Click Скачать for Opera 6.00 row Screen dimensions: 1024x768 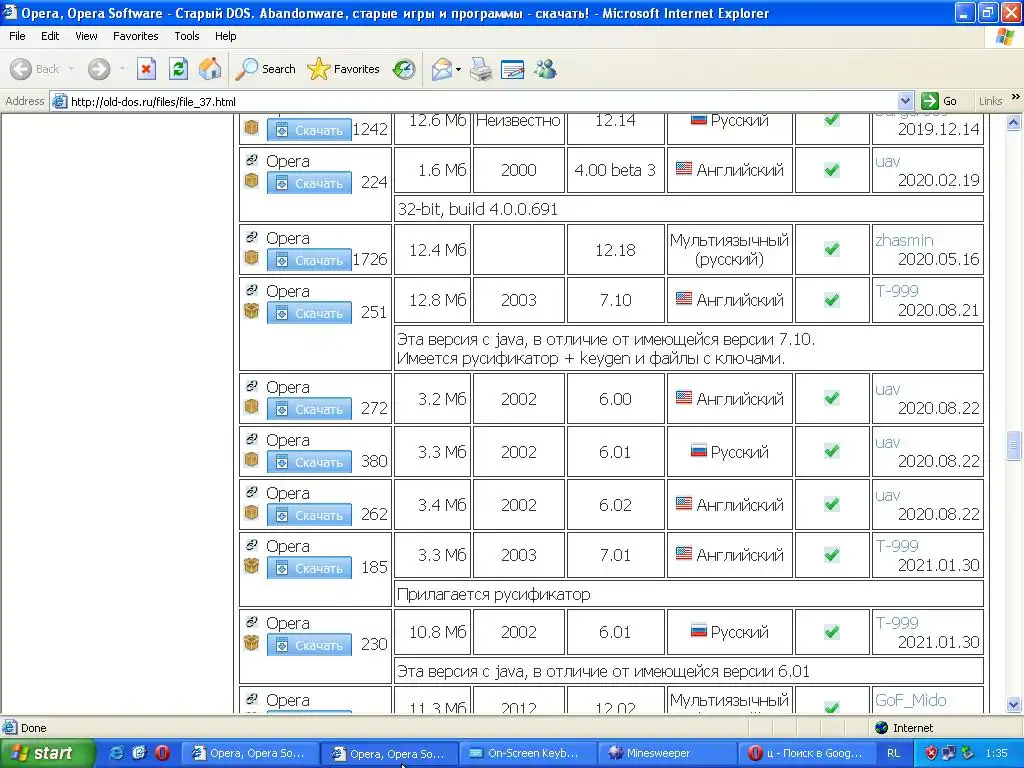(309, 409)
